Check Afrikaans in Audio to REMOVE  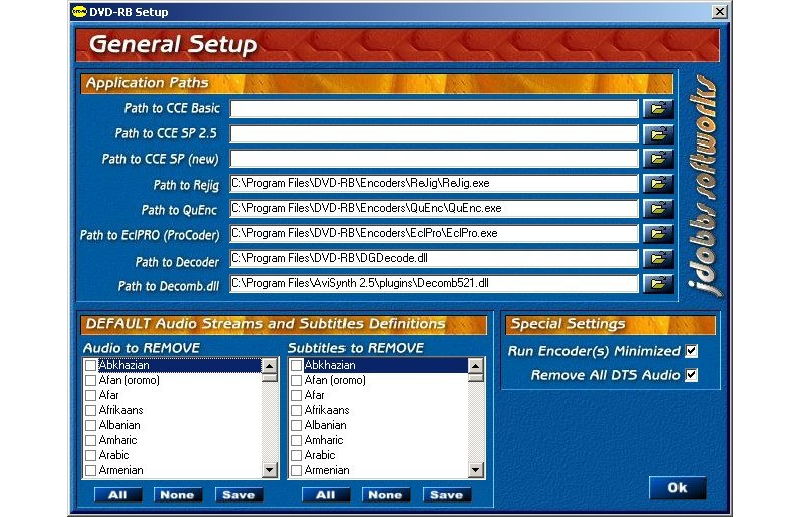pyautogui.click(x=91, y=410)
